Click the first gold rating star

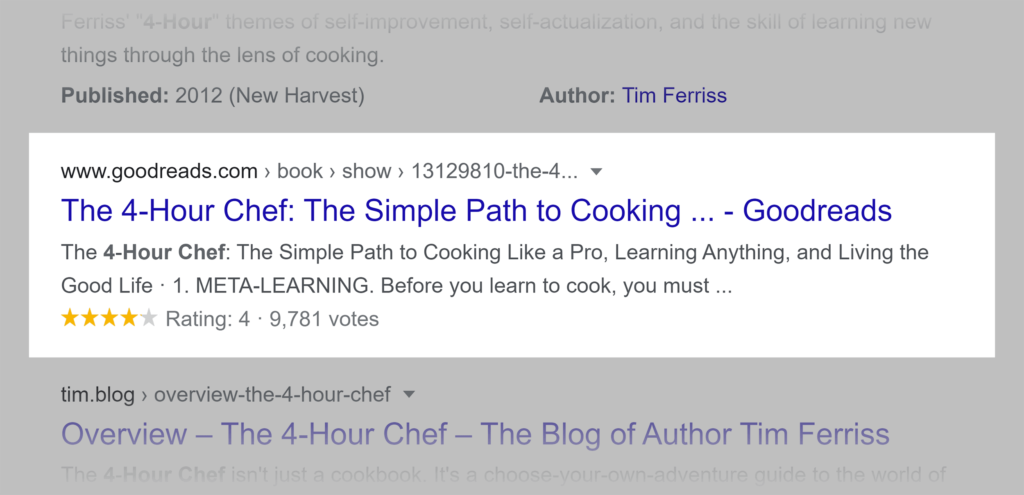click(70, 319)
